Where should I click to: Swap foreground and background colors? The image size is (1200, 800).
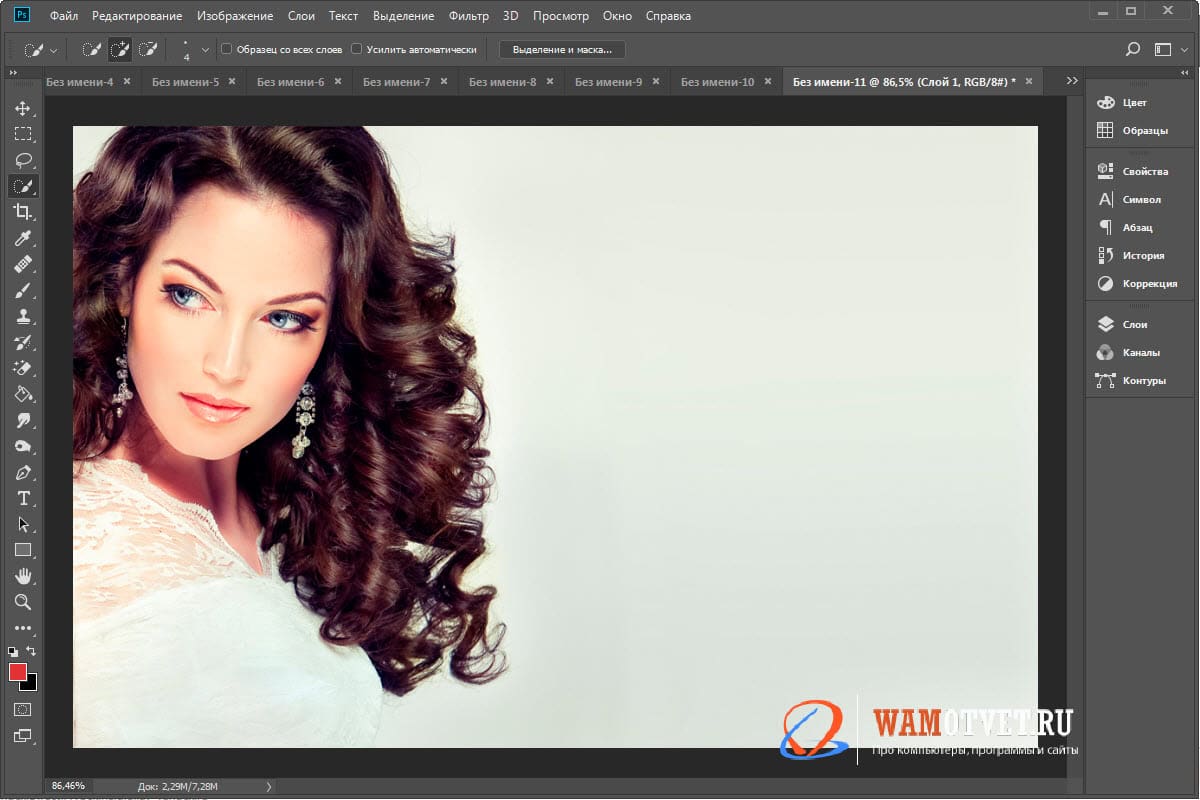(31, 651)
